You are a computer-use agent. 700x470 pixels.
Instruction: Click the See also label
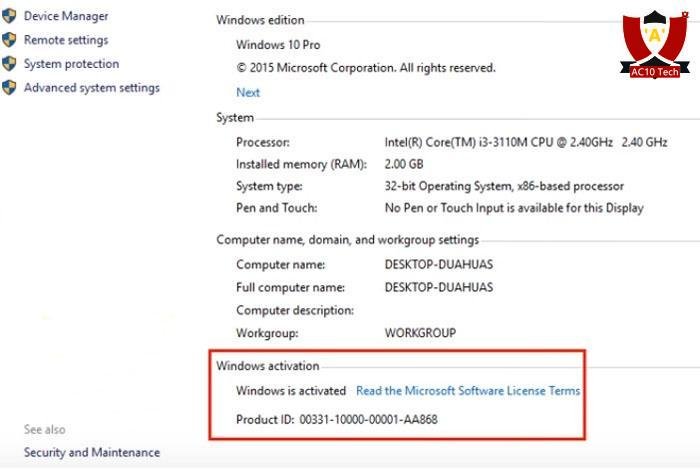pos(45,429)
